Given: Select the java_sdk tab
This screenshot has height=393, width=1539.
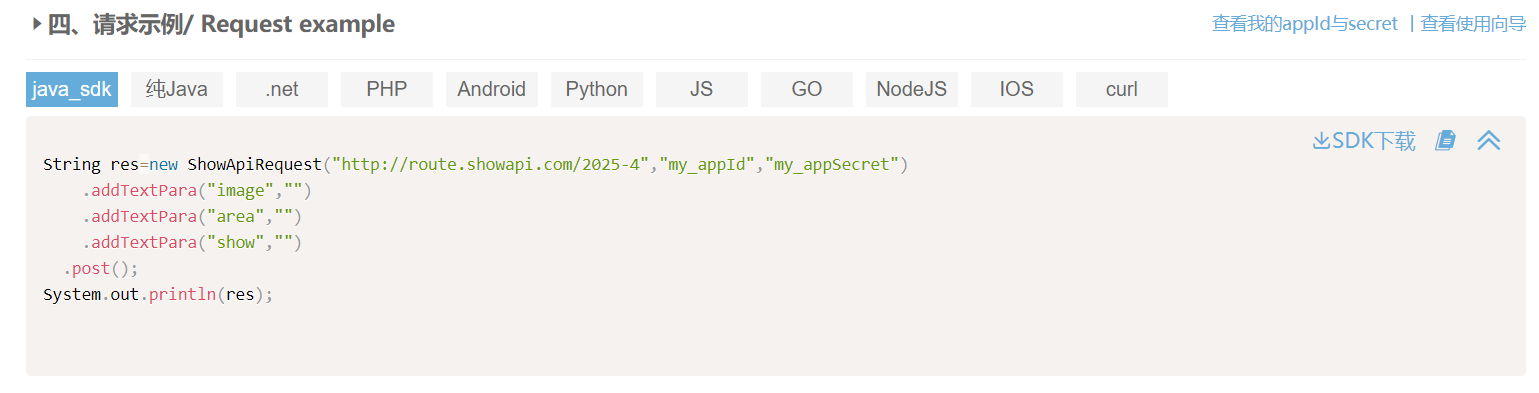Looking at the screenshot, I should [x=72, y=89].
